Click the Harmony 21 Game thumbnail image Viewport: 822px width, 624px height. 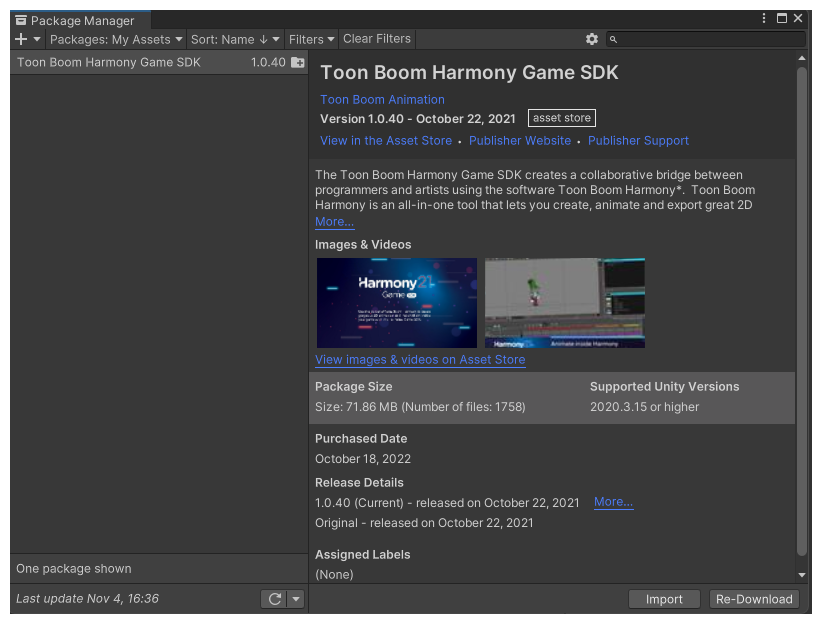[397, 302]
